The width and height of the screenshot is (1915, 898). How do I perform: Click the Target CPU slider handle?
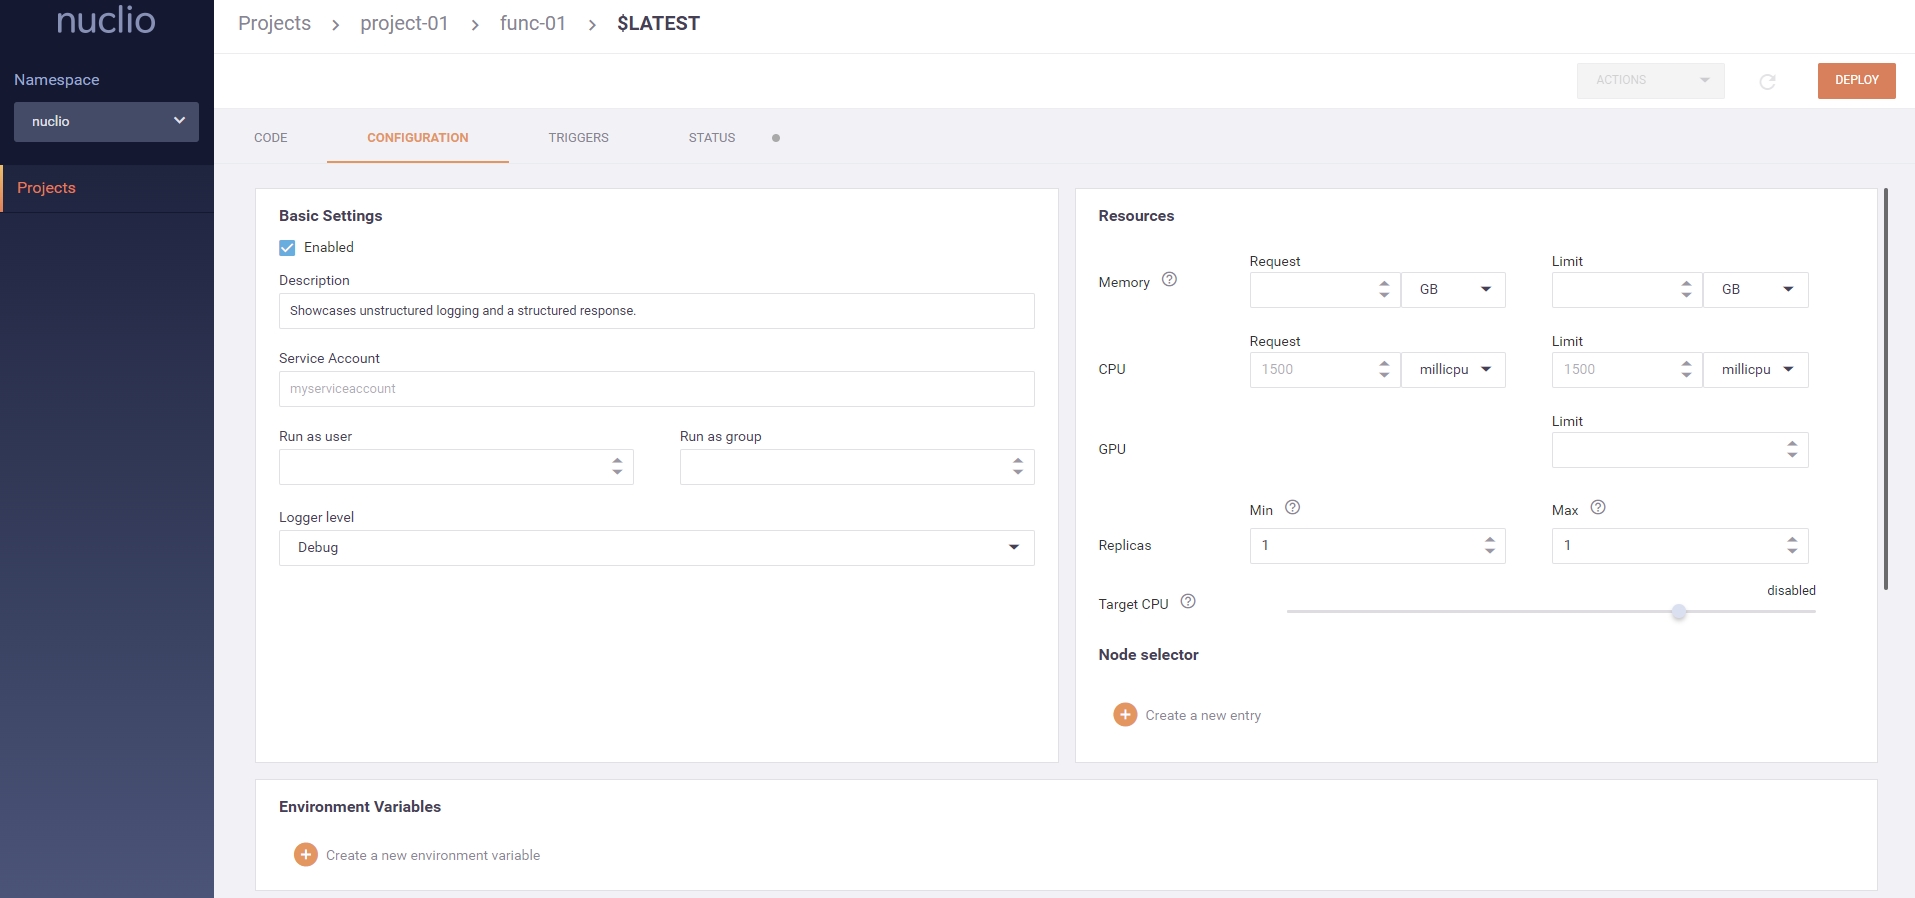click(1679, 612)
